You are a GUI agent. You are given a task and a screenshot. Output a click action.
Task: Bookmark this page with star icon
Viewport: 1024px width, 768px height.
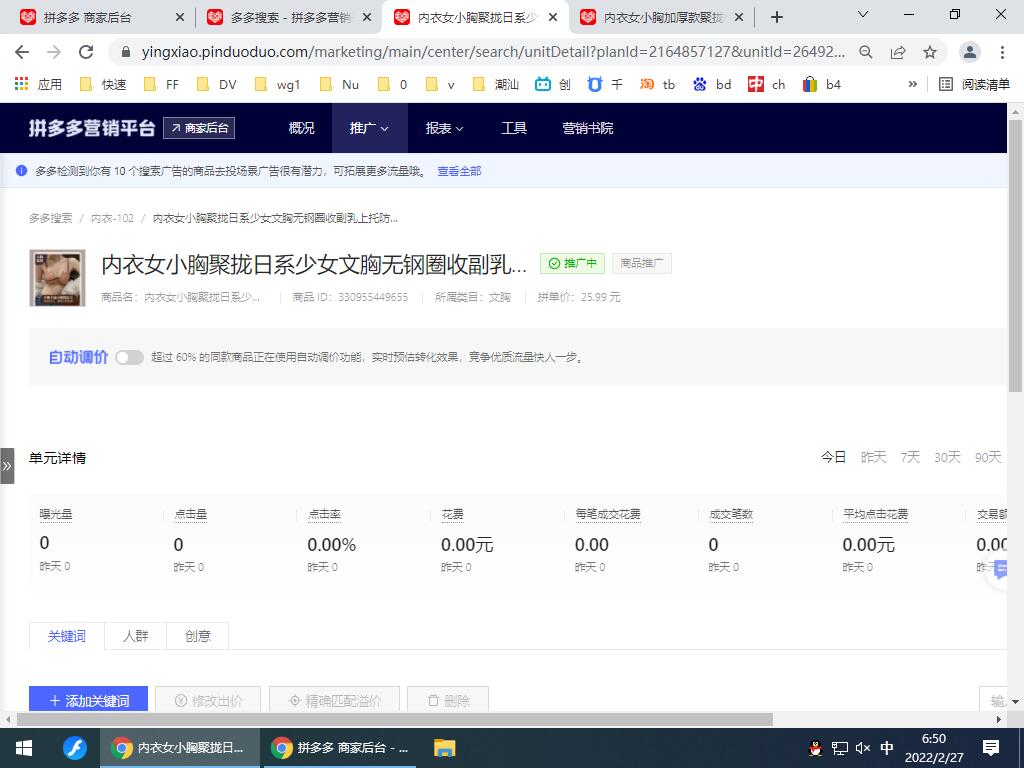pos(930,52)
